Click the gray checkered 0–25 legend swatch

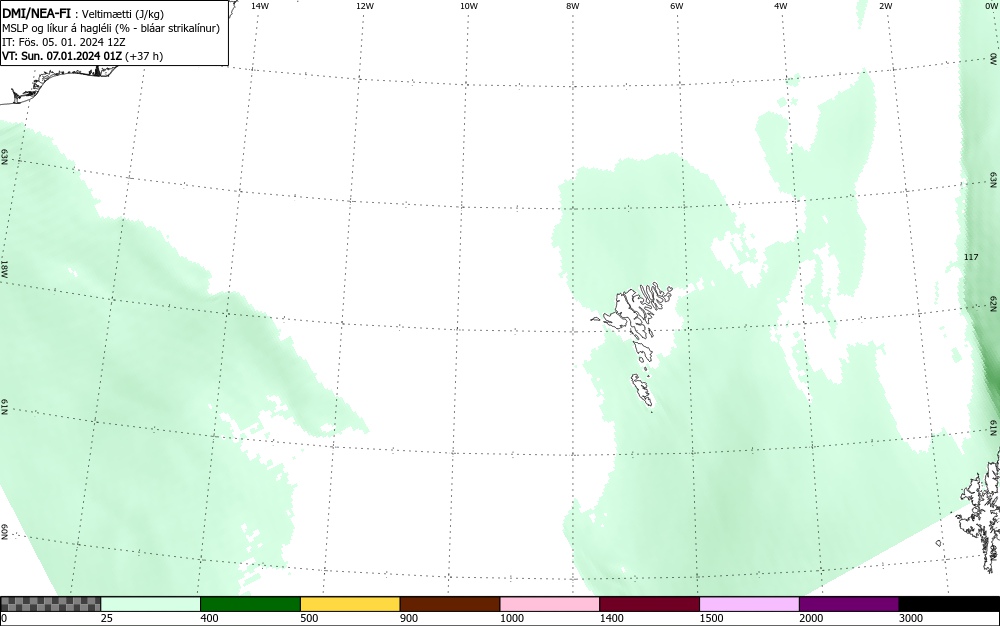pos(50,604)
